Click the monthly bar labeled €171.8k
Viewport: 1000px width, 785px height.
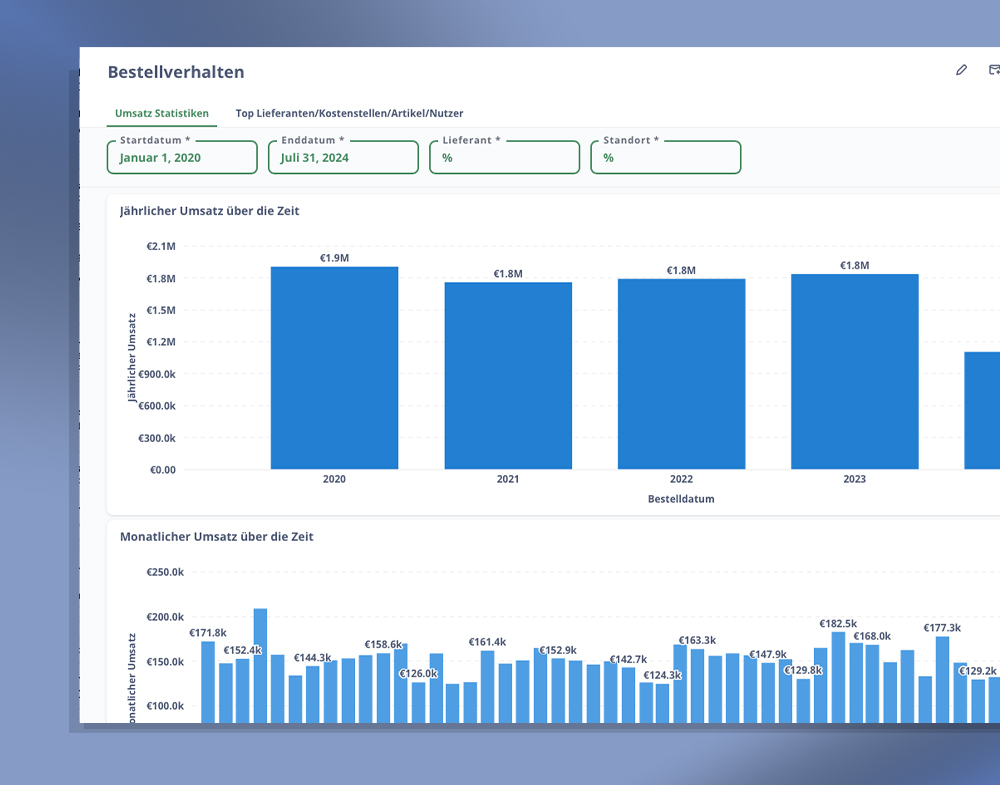pos(208,682)
